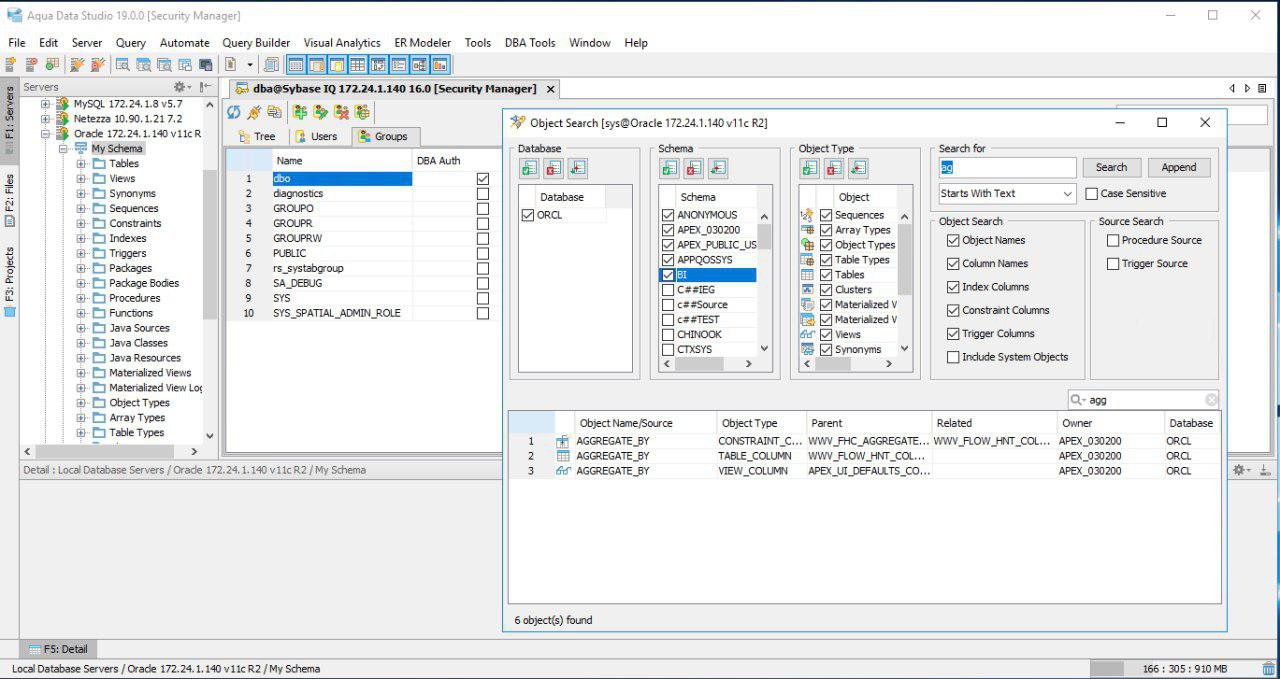
Task: Click the grid table icon in main toolbar
Action: tap(357, 65)
